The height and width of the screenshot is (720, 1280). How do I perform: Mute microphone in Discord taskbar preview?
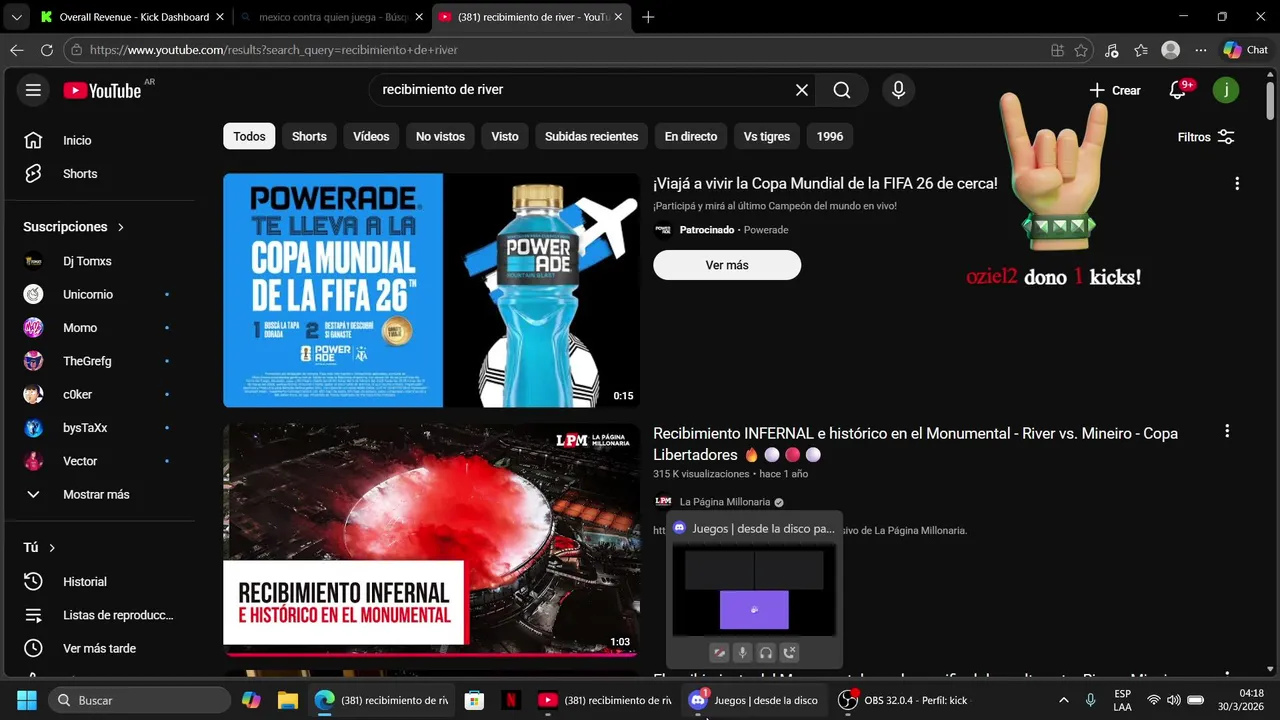pyautogui.click(x=742, y=653)
